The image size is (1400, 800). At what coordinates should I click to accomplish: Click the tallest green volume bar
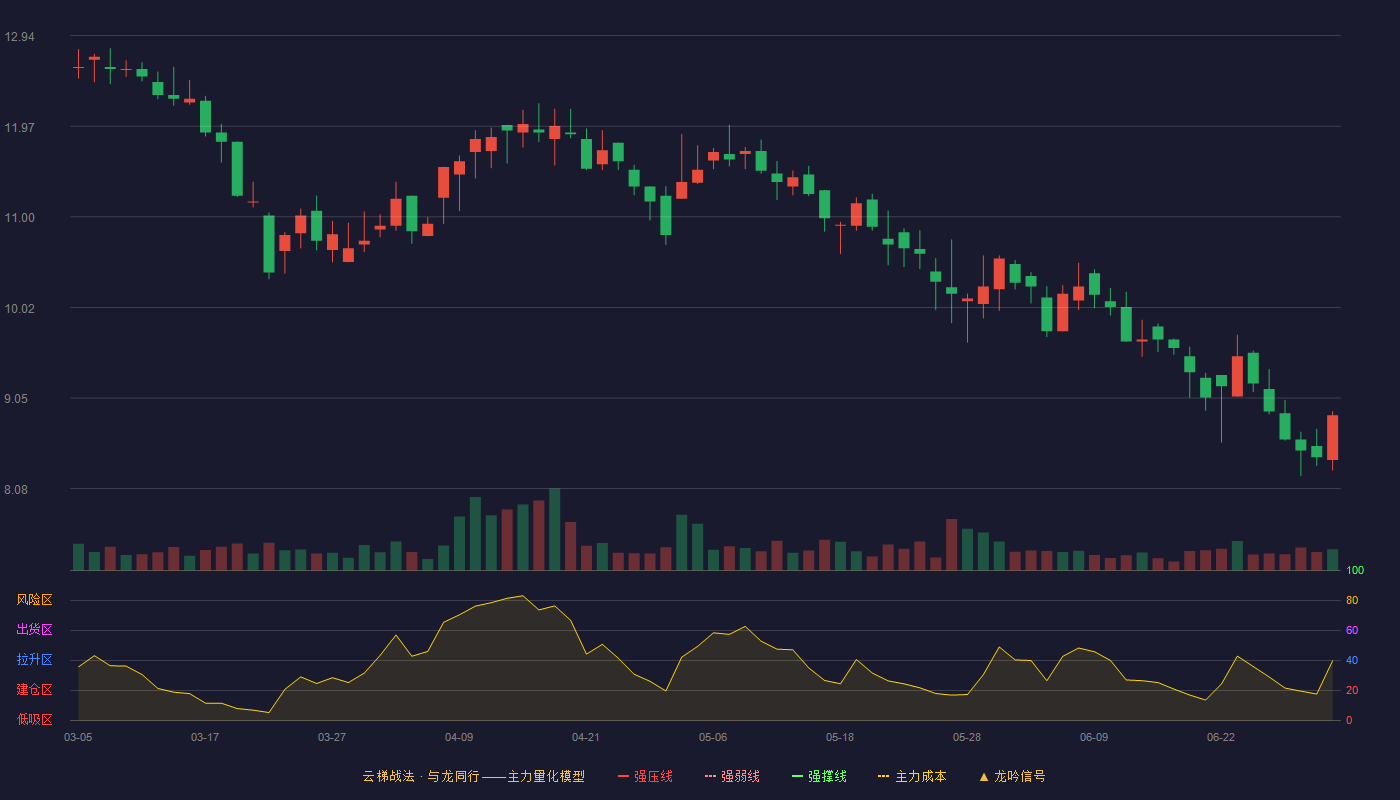pyautogui.click(x=555, y=529)
